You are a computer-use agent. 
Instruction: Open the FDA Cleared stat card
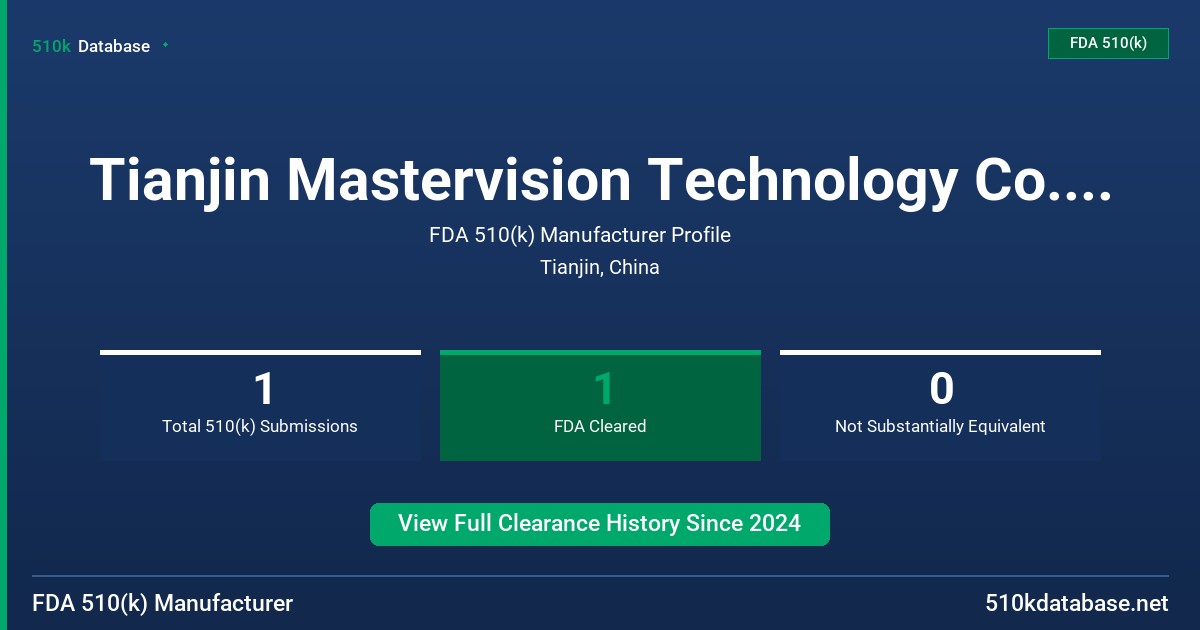[600, 405]
